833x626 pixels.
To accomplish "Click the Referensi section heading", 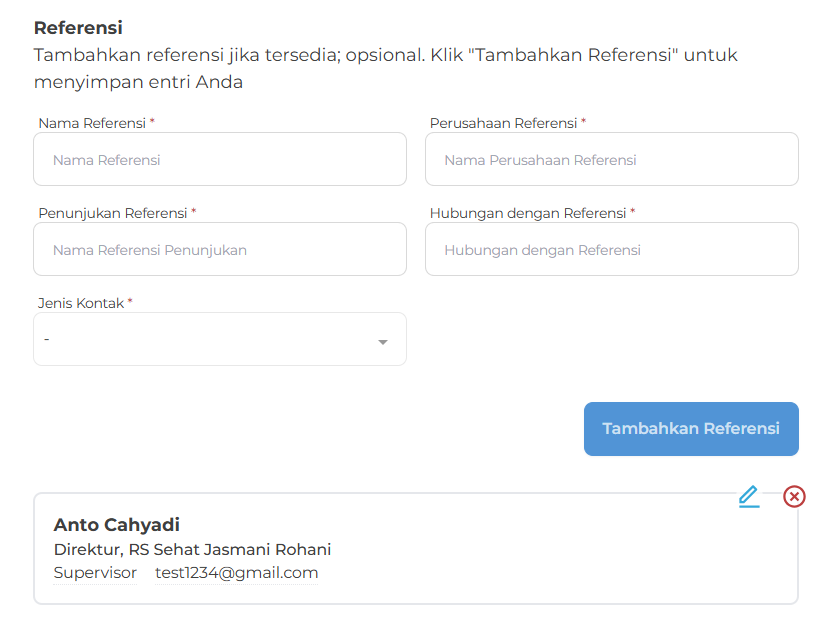I will point(78,28).
